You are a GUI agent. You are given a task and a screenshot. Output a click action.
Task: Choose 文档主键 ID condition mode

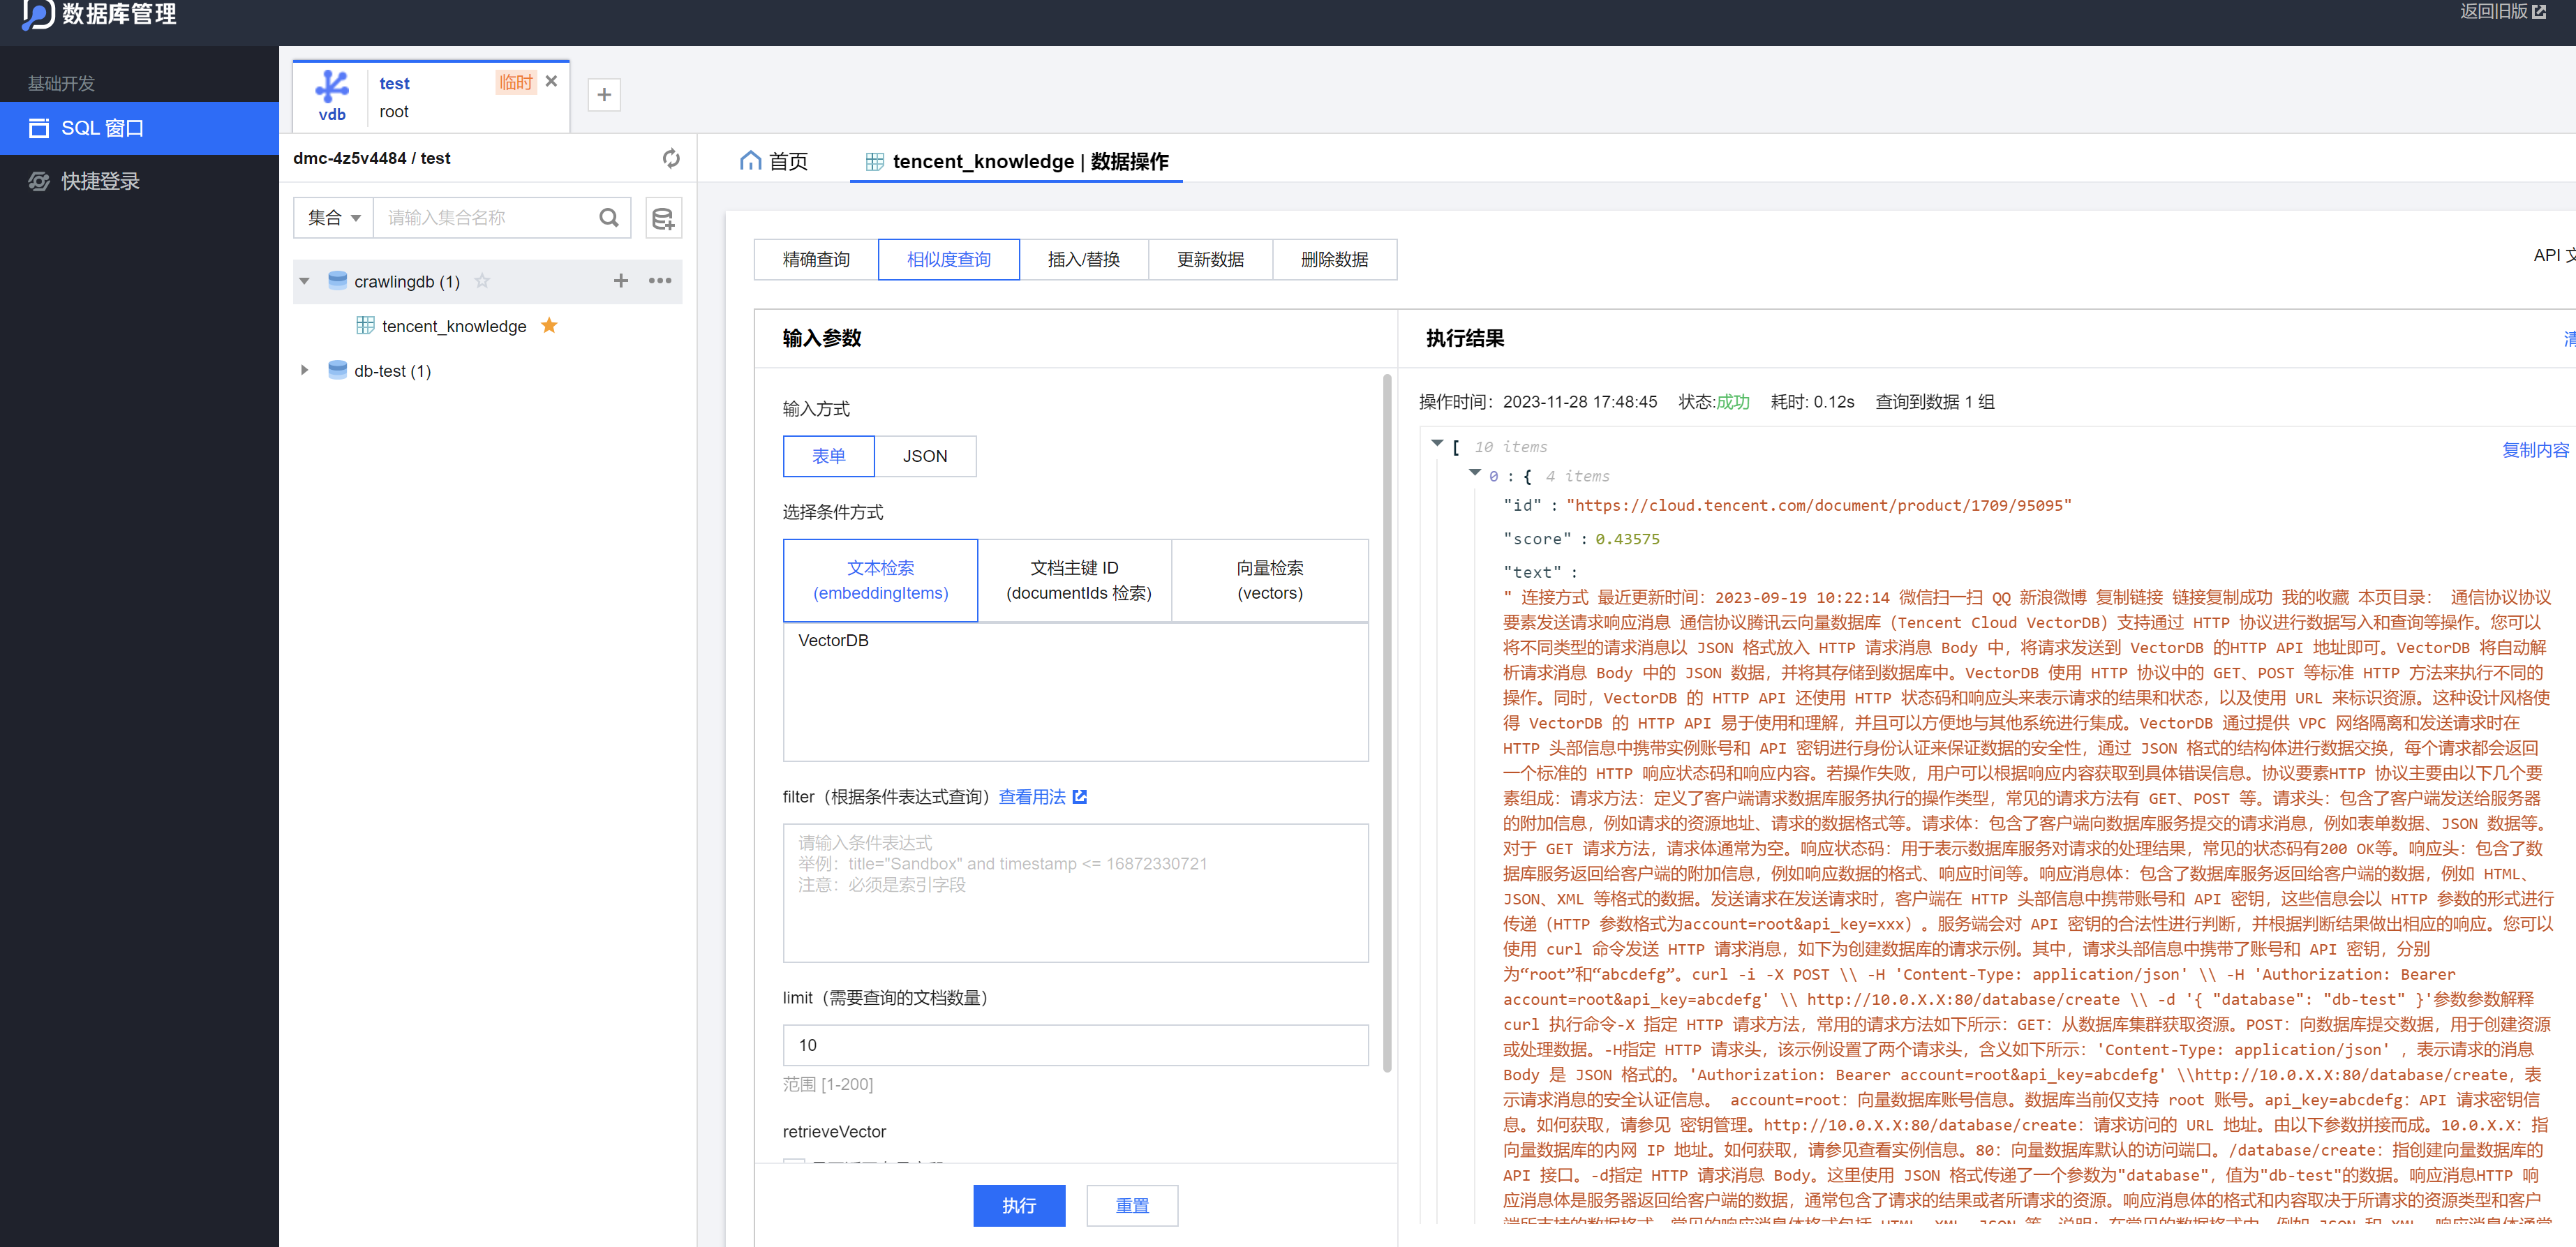[x=1074, y=580]
